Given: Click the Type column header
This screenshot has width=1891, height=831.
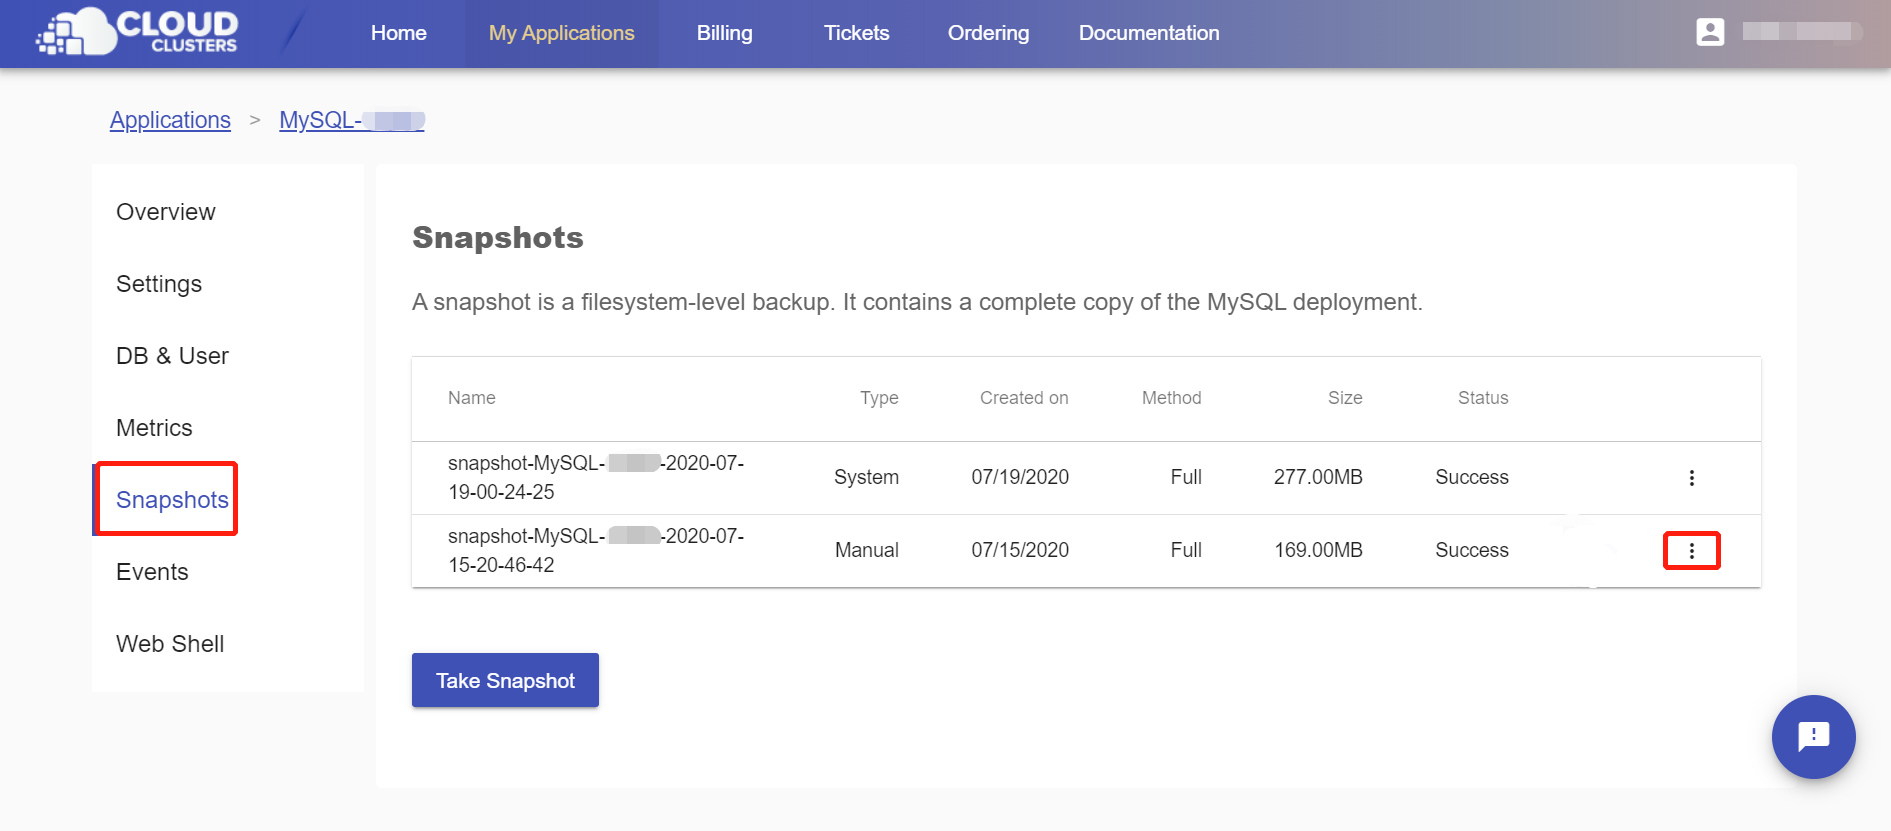Looking at the screenshot, I should 879,398.
